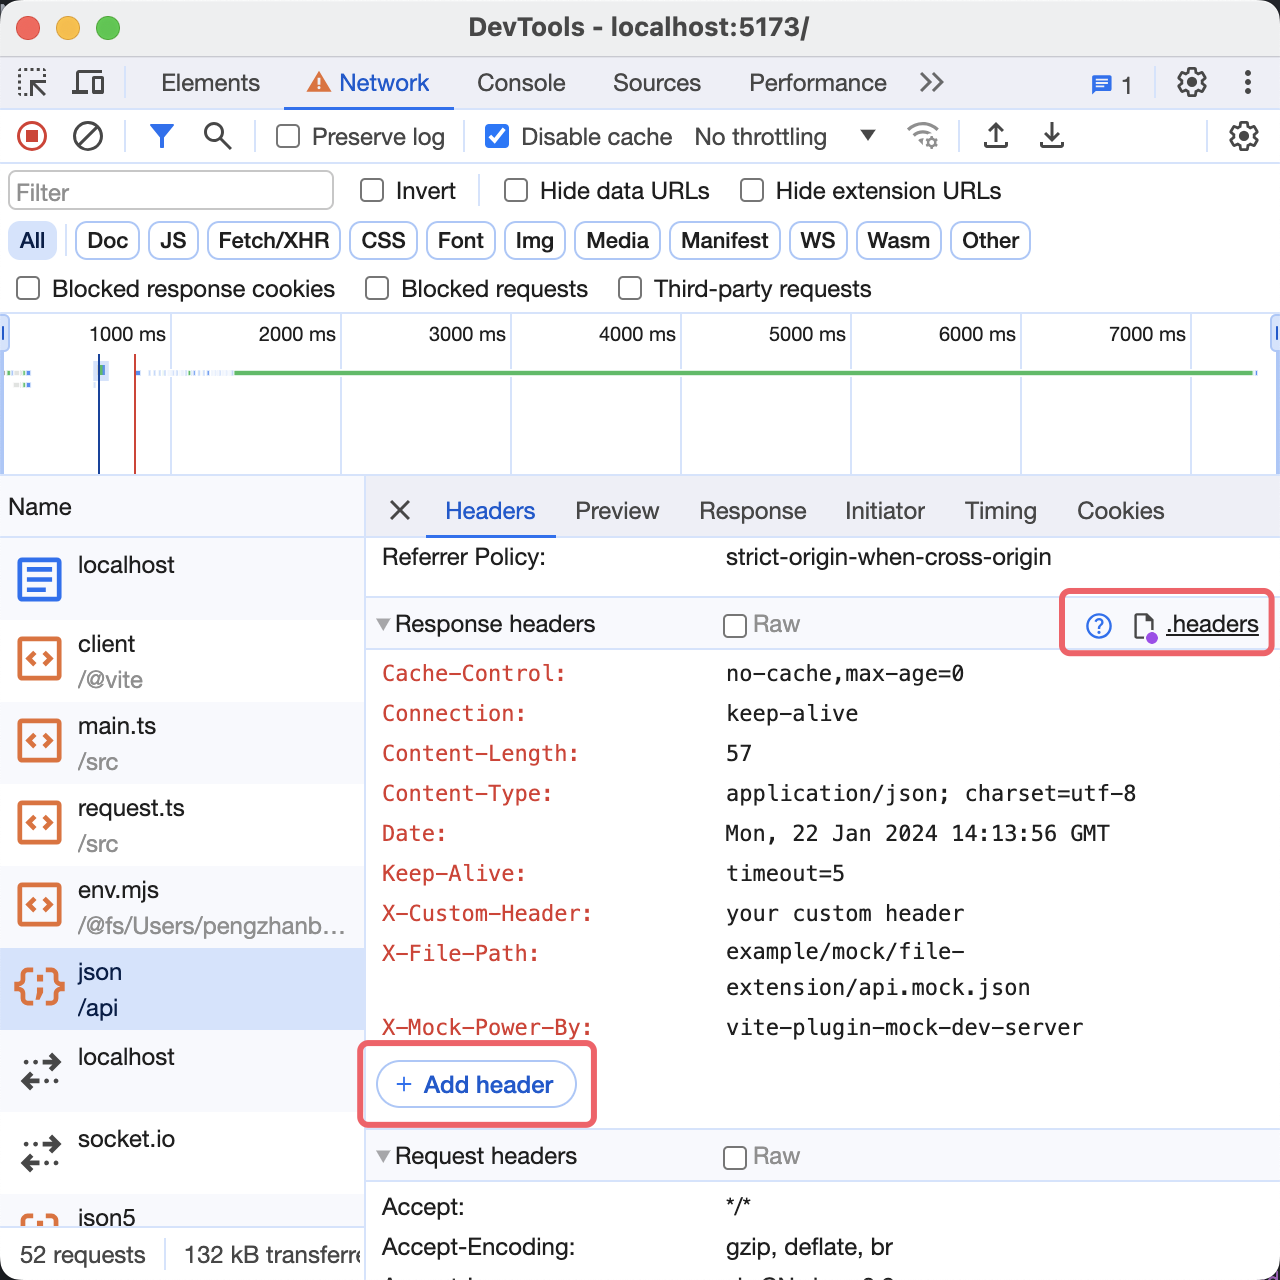Click the import HAR file upload icon
Screen dimensions: 1280x1280
995,136
